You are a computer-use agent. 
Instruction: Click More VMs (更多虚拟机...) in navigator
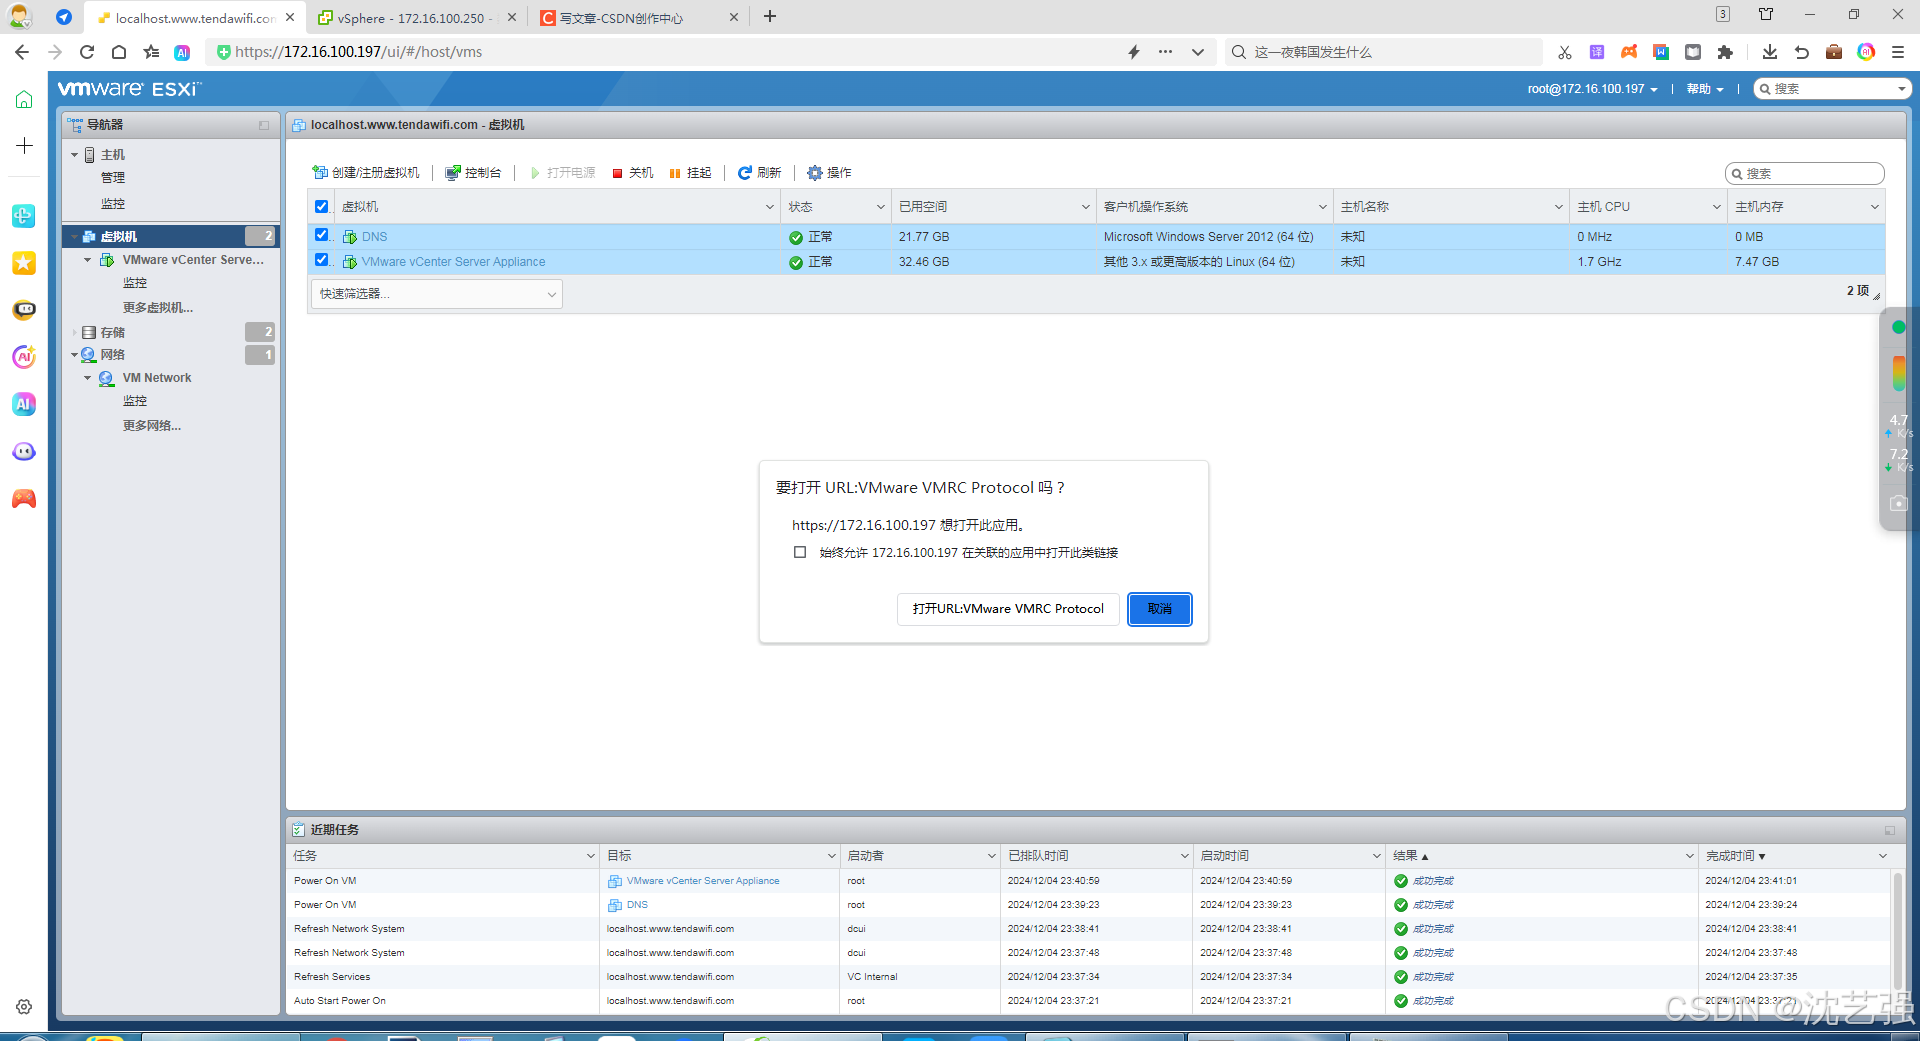(x=158, y=308)
